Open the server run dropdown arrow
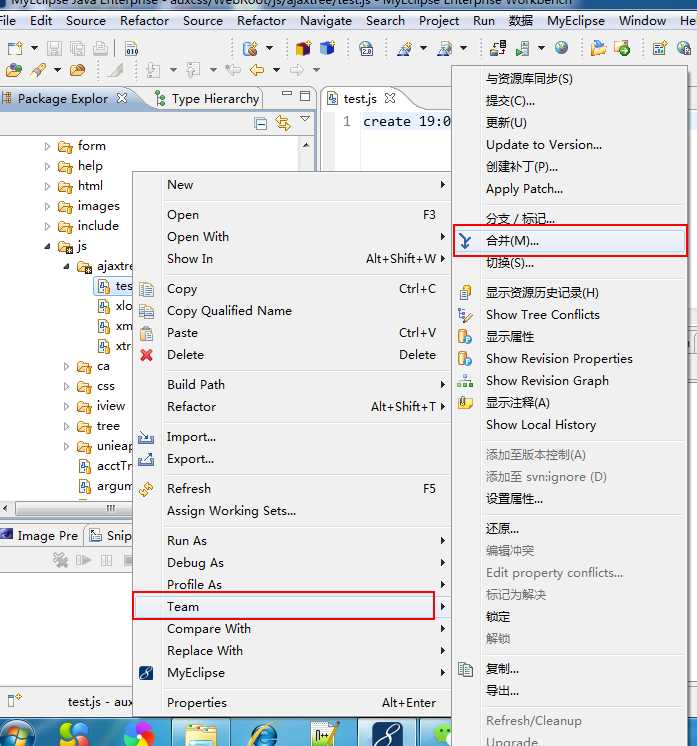This screenshot has width=697, height=746. 541,48
